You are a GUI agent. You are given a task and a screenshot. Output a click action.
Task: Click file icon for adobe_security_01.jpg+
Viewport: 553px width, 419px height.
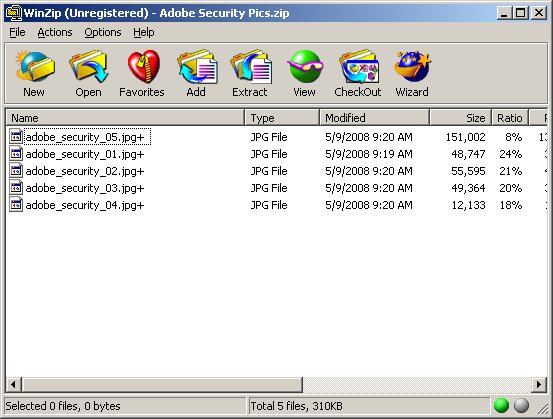pyautogui.click(x=16, y=154)
